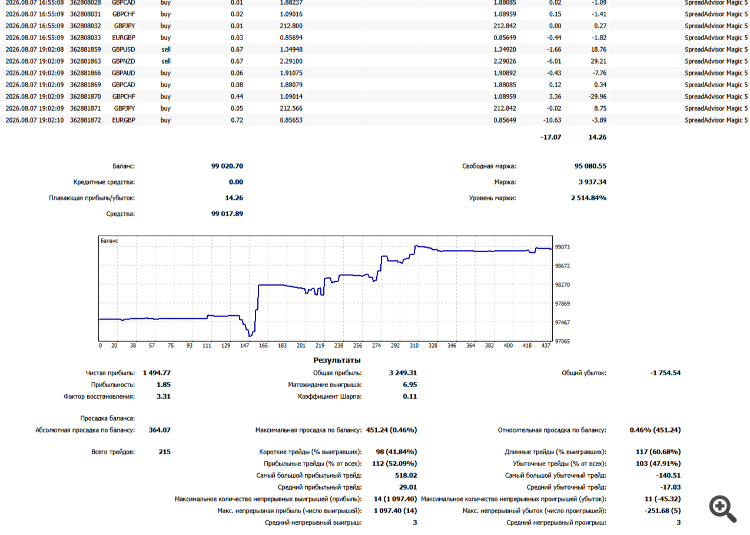This screenshot has height=535, width=750.
Task: Click the GBPCHF row with volume 0.44
Action: (375, 97)
